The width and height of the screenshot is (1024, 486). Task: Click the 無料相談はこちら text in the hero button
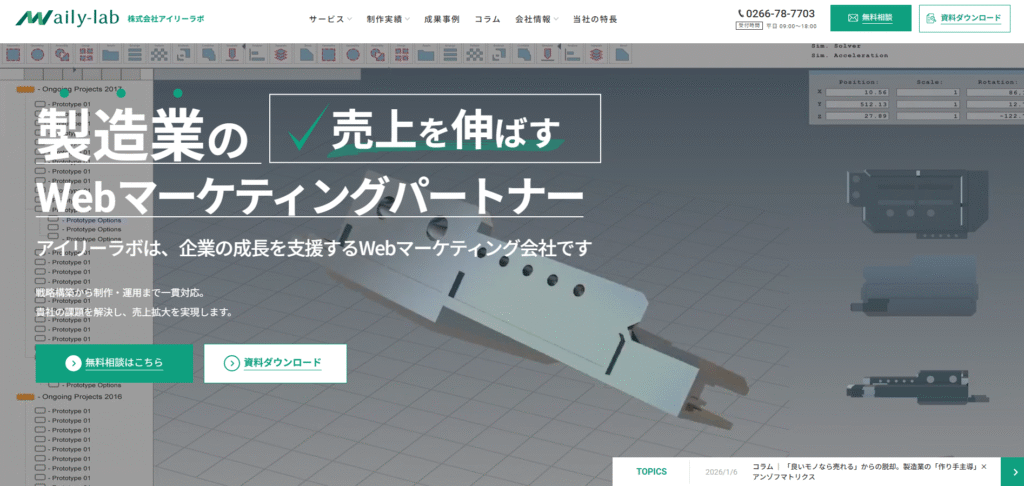point(124,363)
